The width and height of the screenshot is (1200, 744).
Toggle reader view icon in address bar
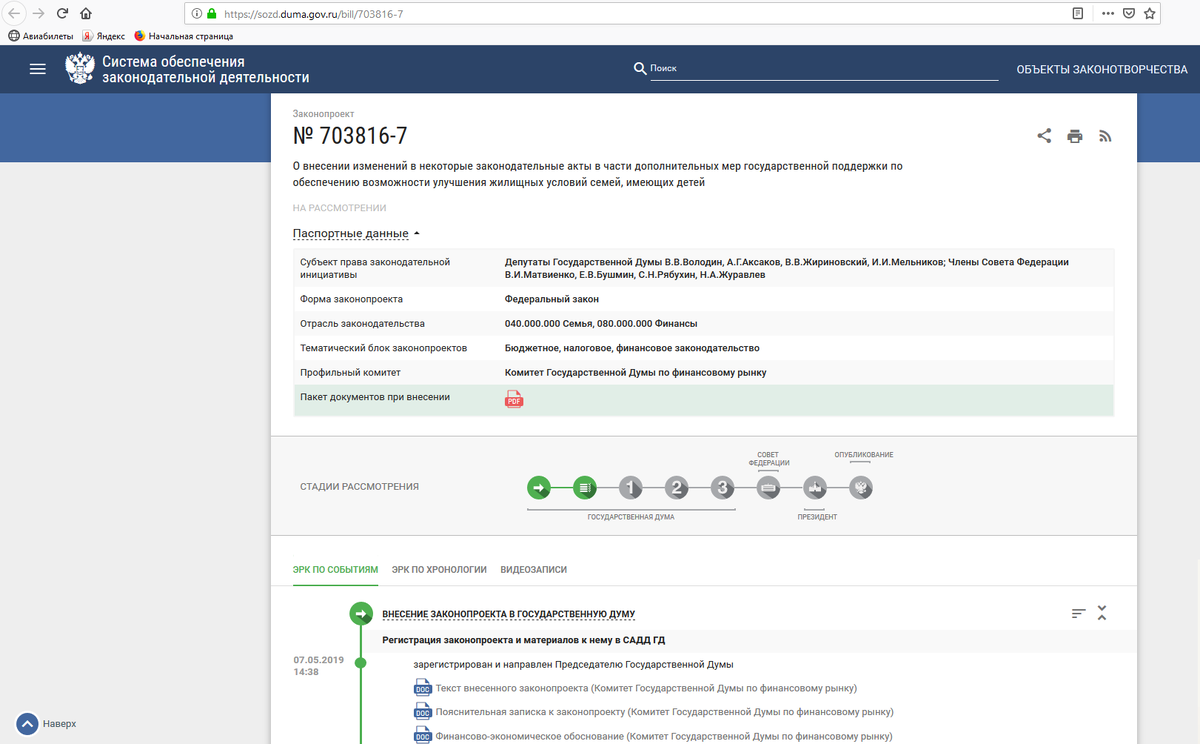(1077, 14)
